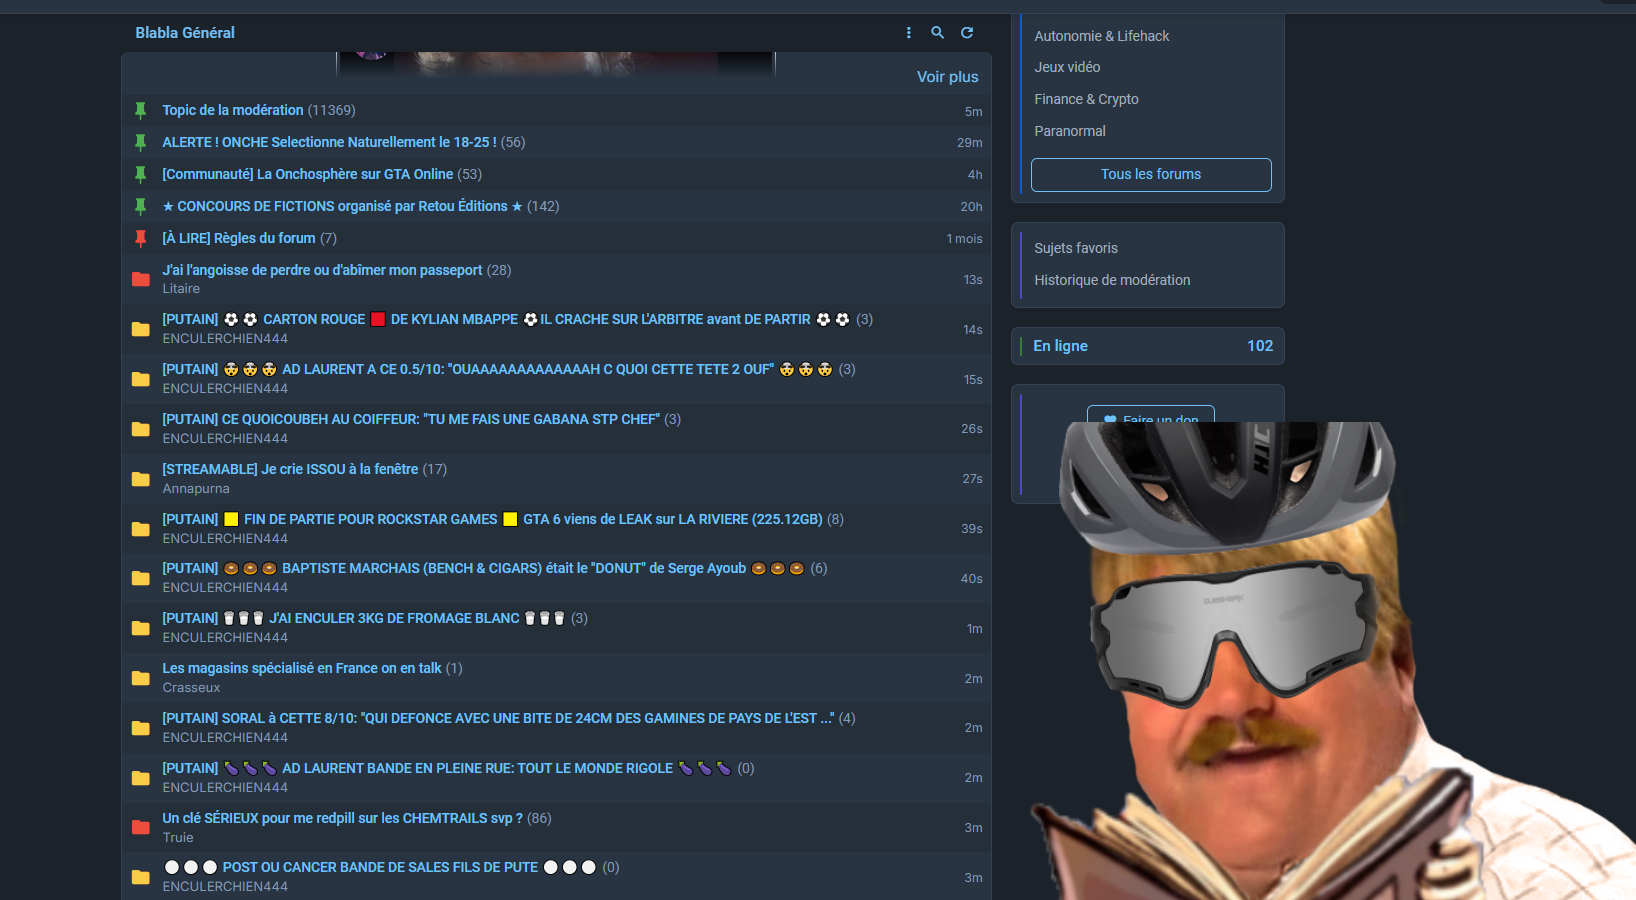Screen dimensions: 1636x900
Task: Click green pin icon beside Topic de la modération
Action: pyautogui.click(x=141, y=111)
